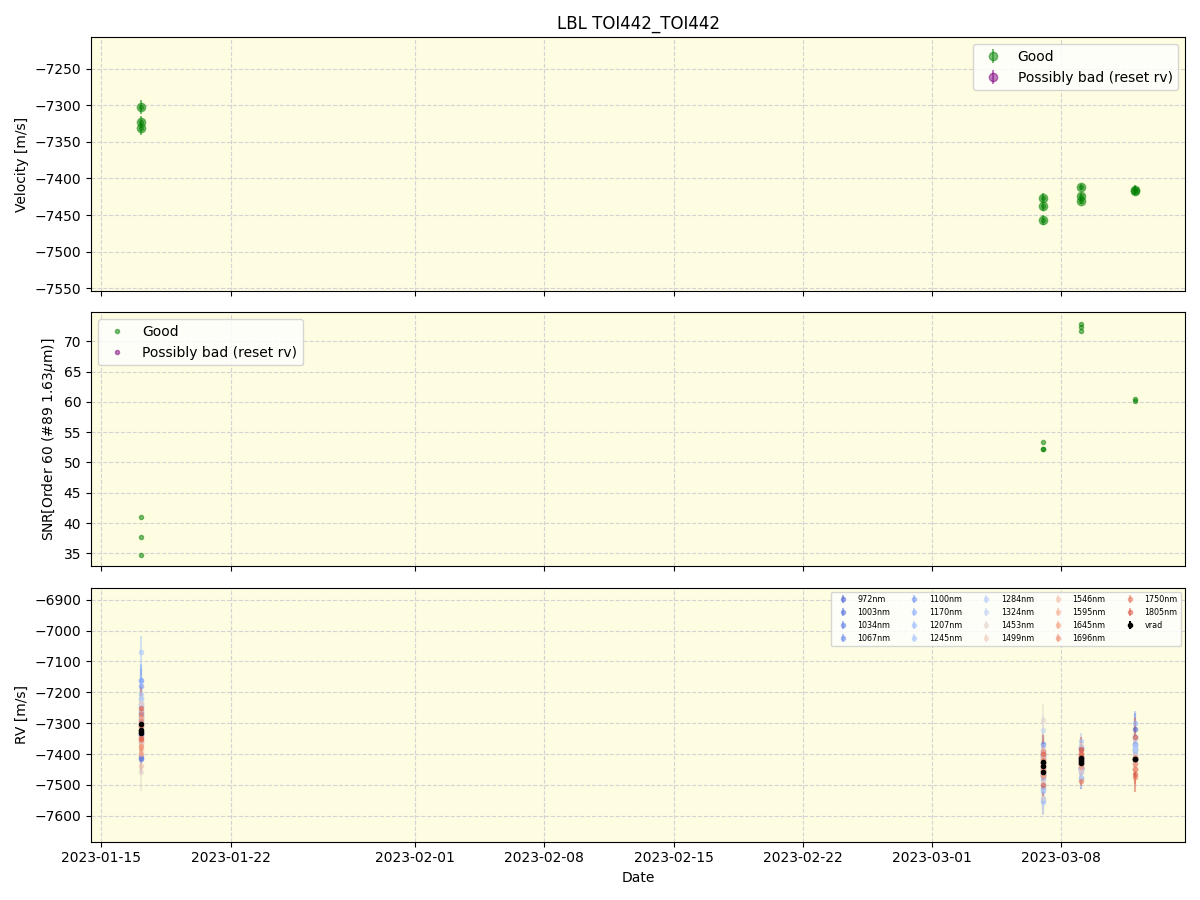Click the SNR point cluster above 70
The width and height of the screenshot is (1200, 900).
coord(1081,327)
